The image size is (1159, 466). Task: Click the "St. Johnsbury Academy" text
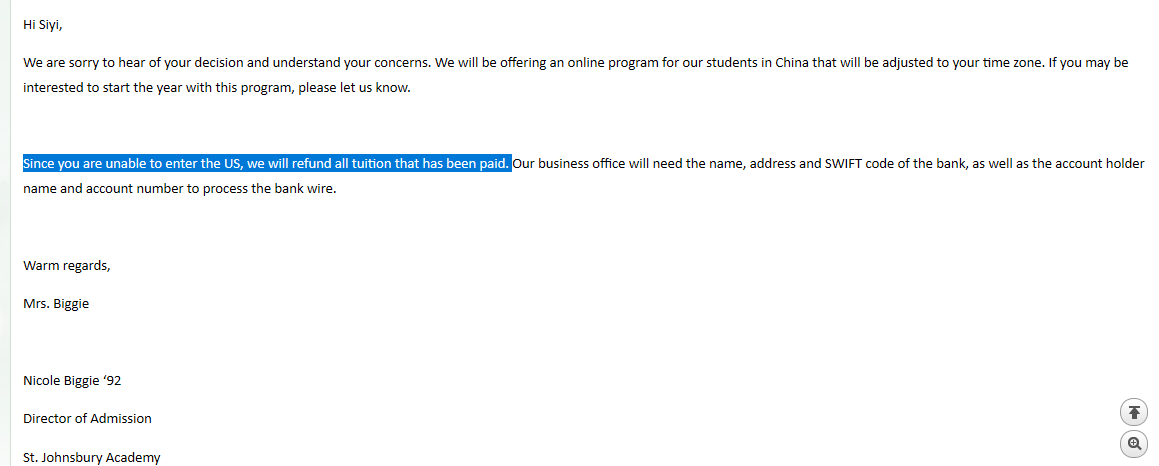click(x=91, y=457)
